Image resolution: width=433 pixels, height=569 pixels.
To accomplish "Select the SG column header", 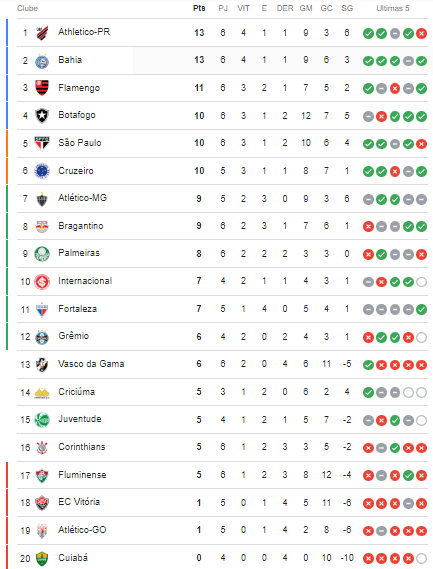I will click(347, 8).
